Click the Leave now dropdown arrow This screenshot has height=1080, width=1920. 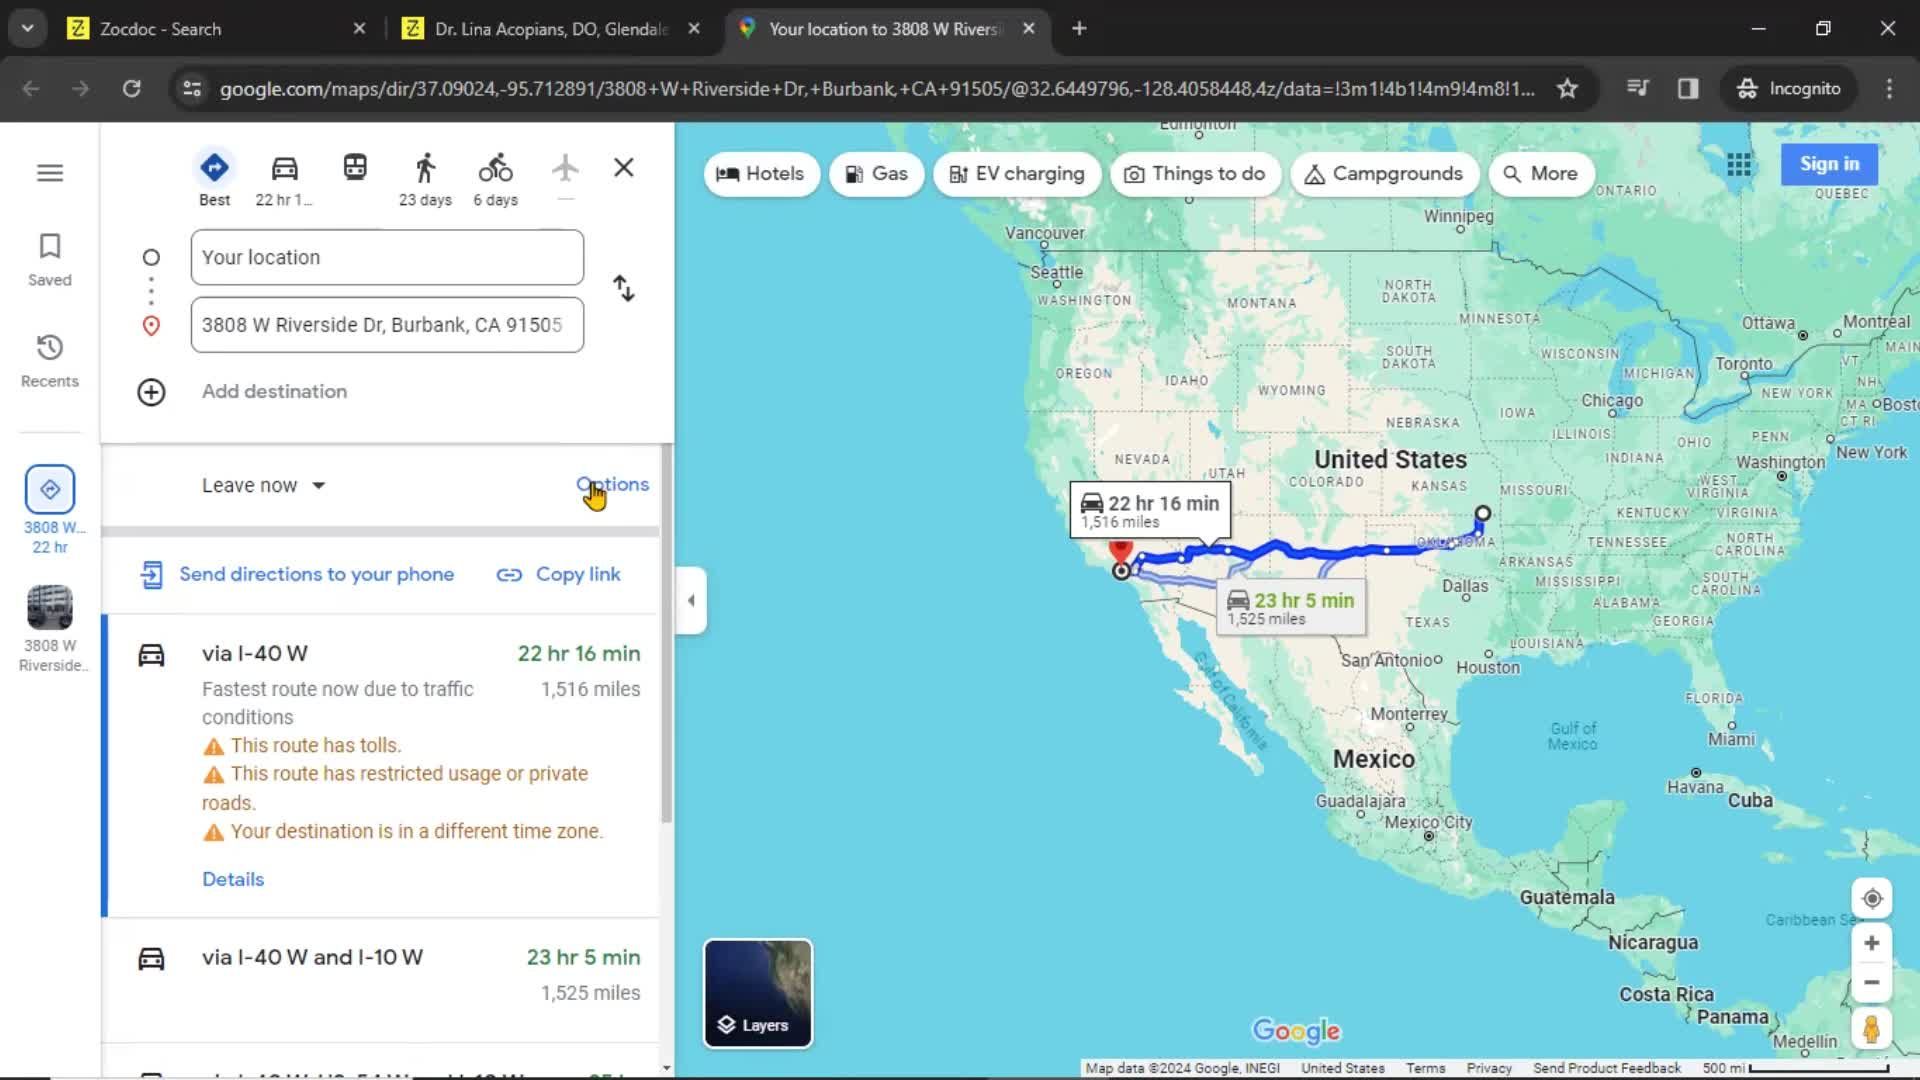[318, 484]
